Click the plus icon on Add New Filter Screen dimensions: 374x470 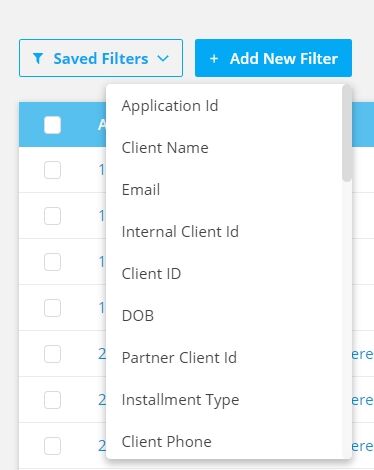[x=214, y=59]
